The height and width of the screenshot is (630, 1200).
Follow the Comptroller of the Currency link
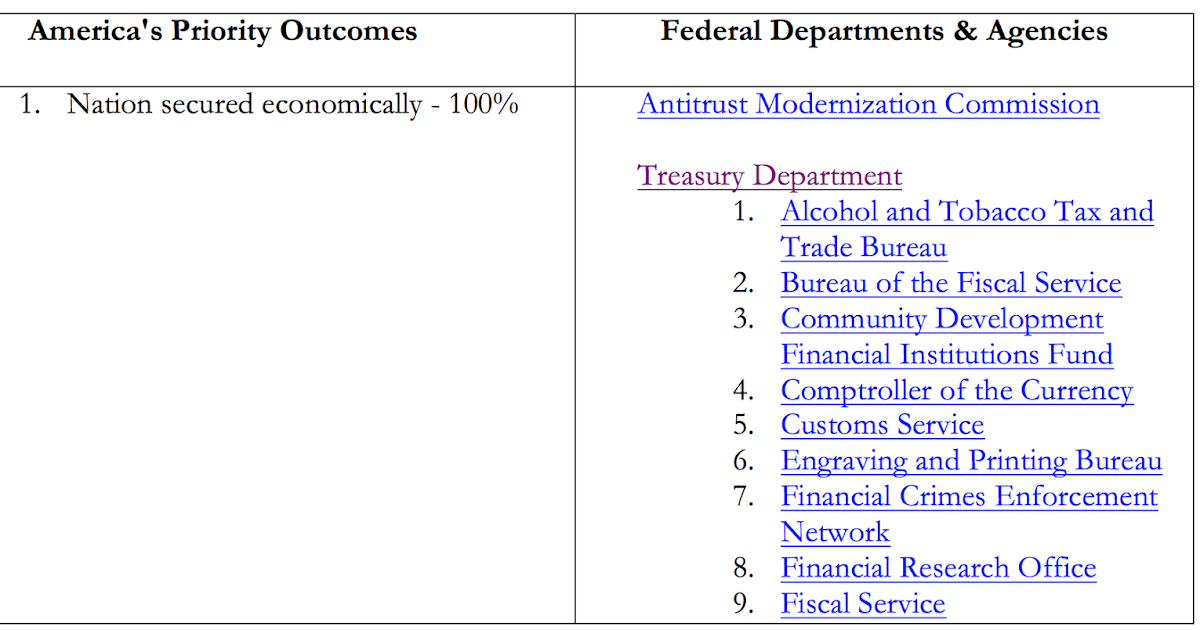tap(957, 390)
